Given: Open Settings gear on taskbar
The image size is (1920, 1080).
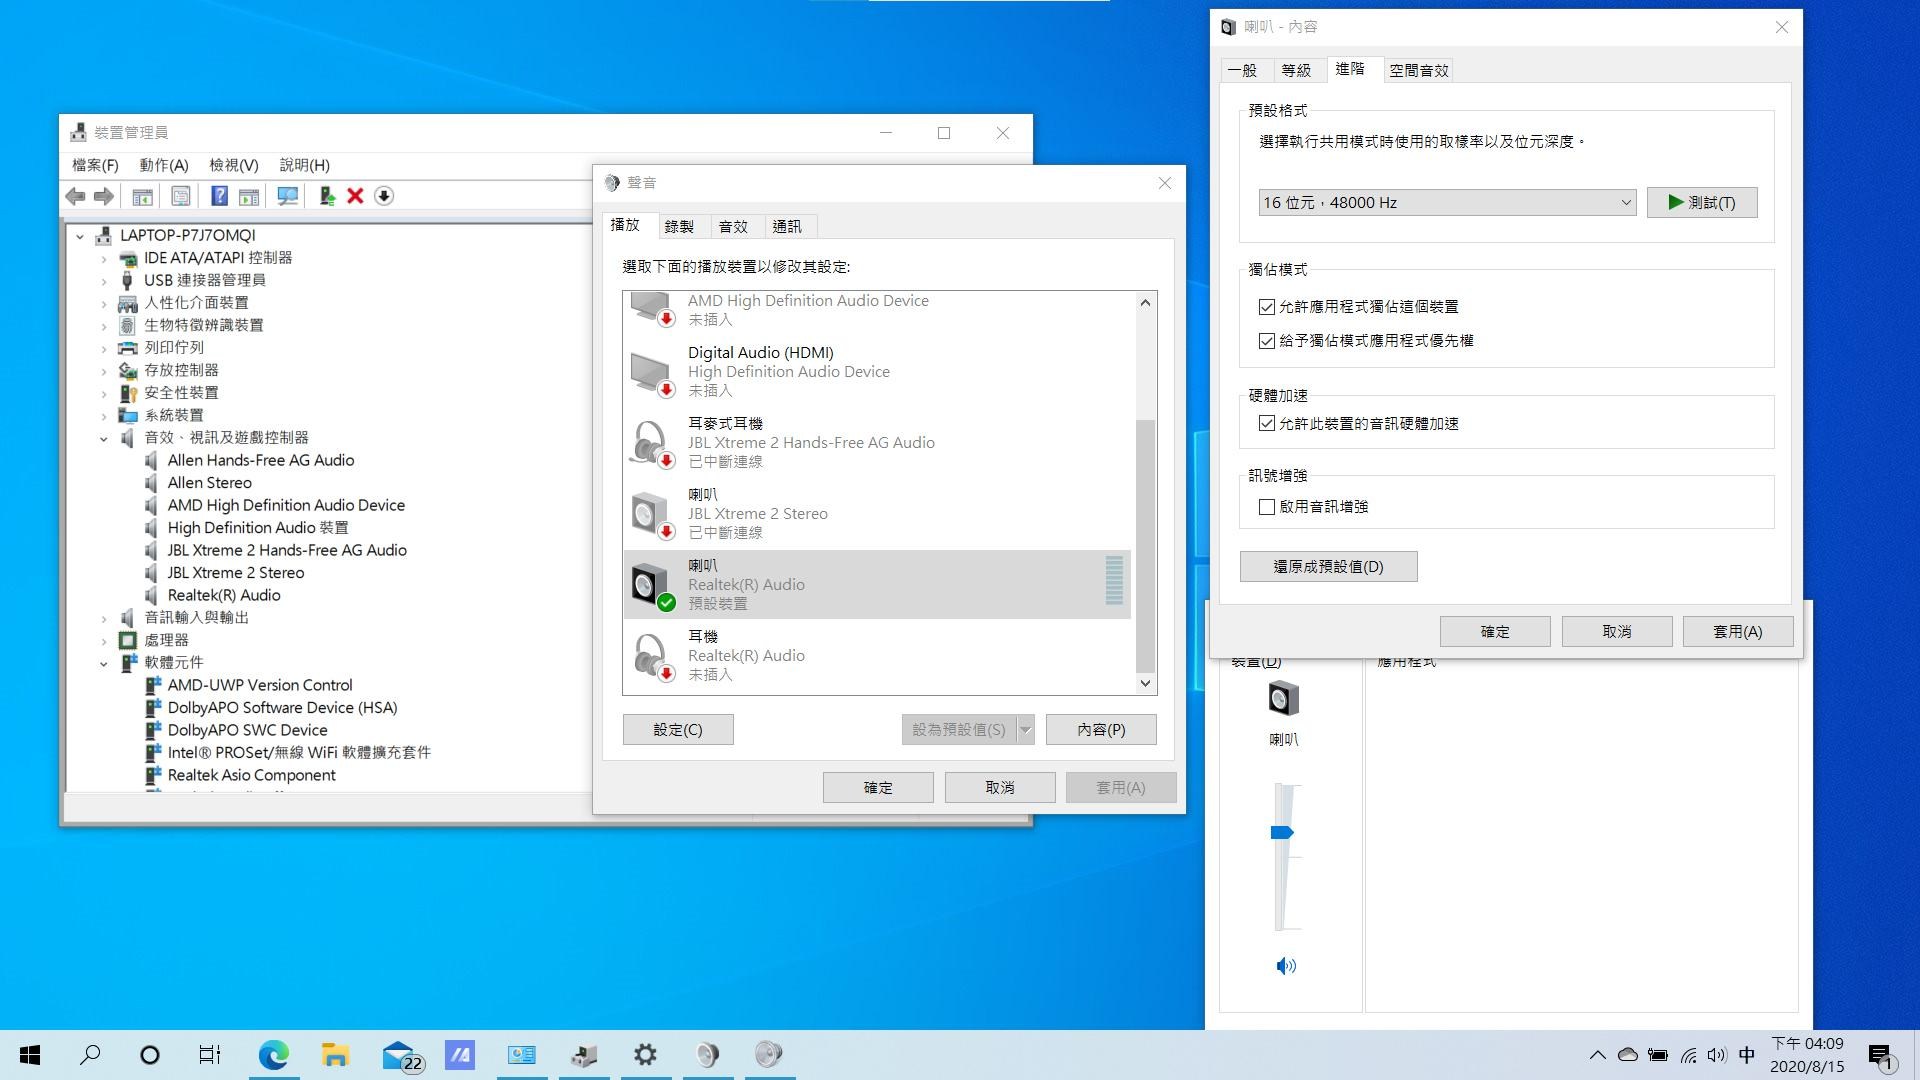Looking at the screenshot, I should pos(645,1055).
